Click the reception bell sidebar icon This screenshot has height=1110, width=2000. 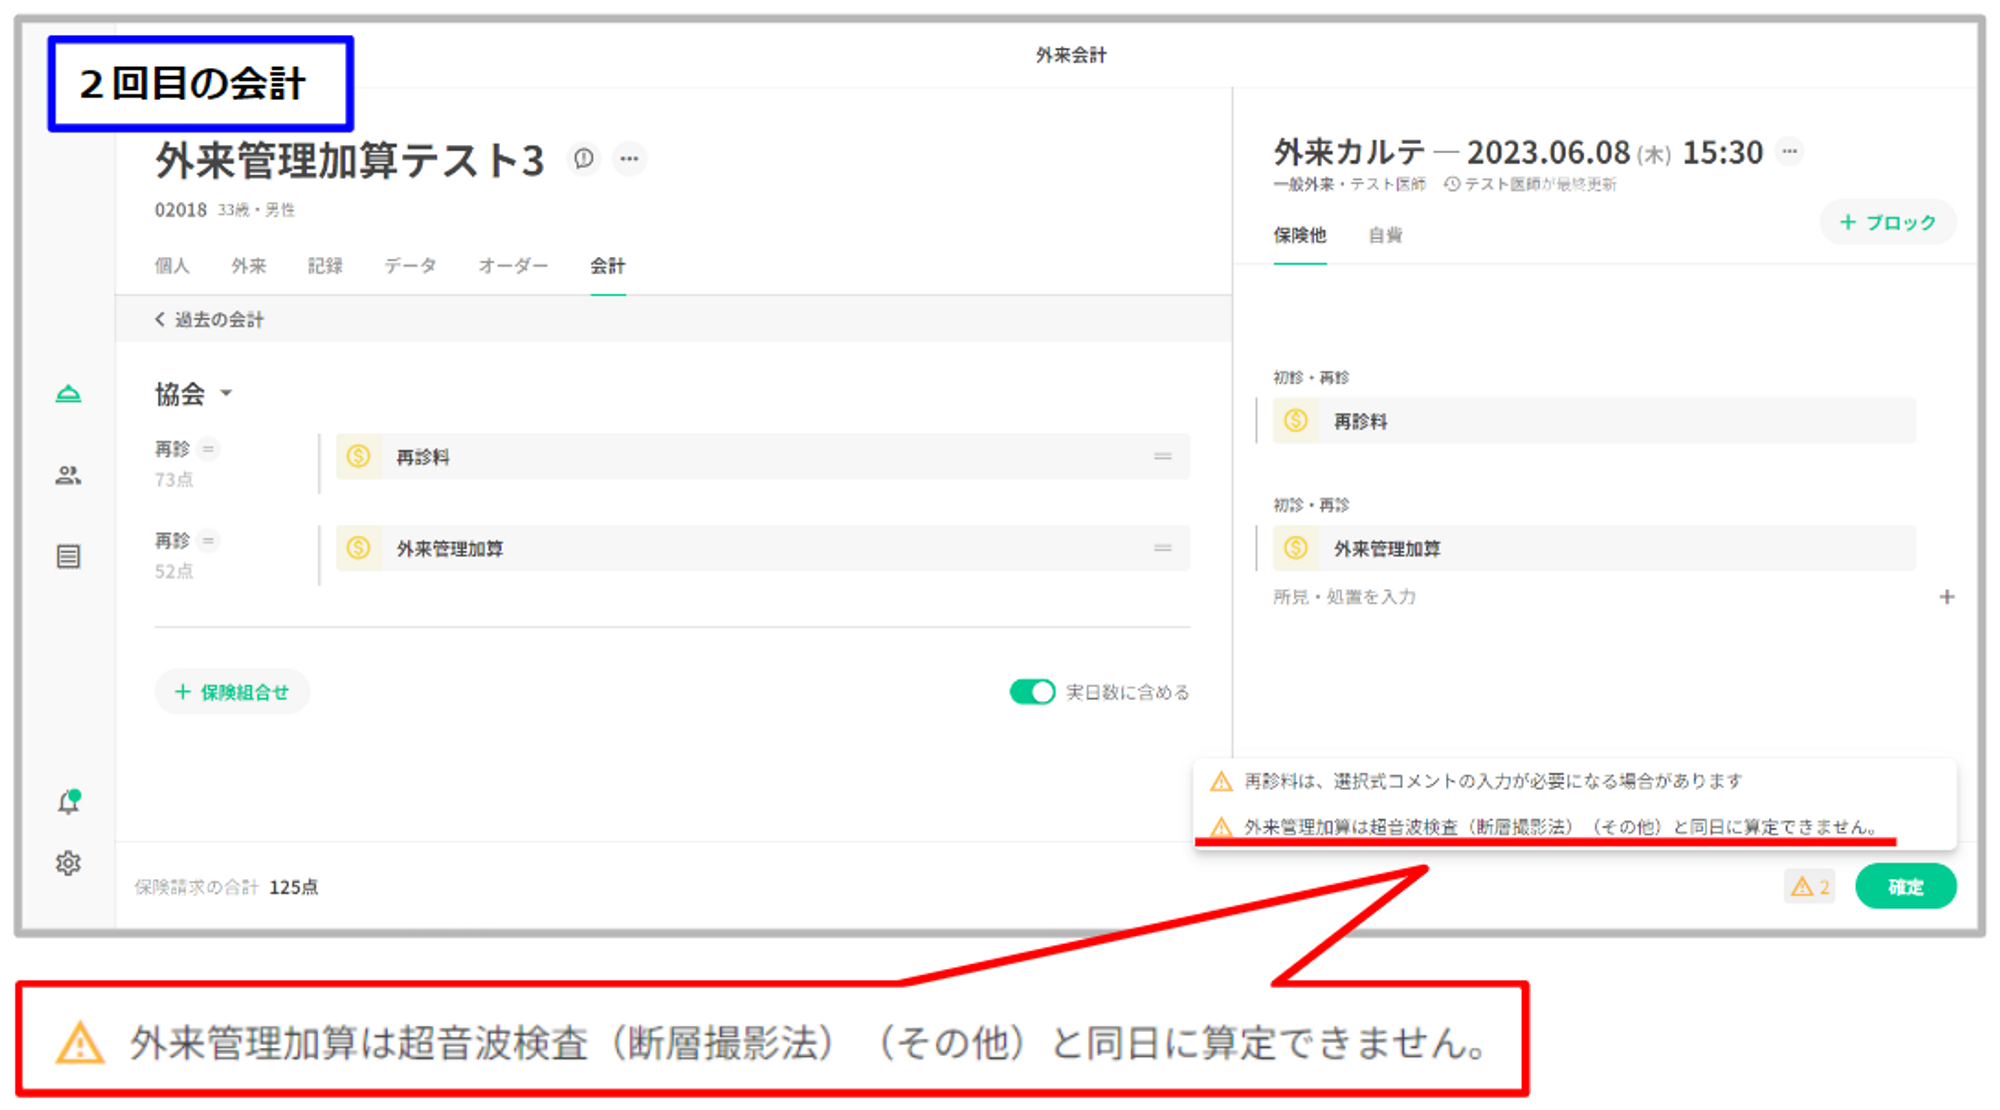[x=68, y=394]
